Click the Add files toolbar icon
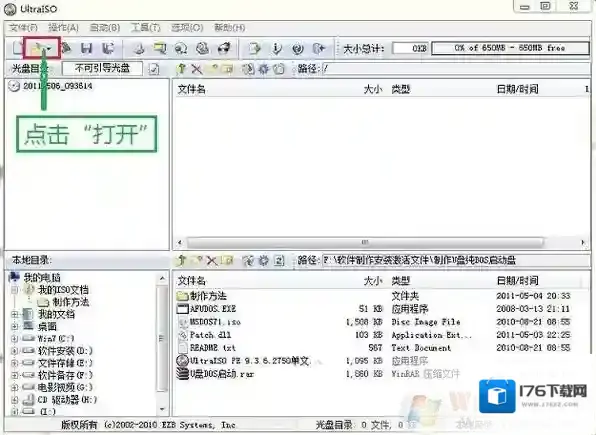 [x=254, y=48]
